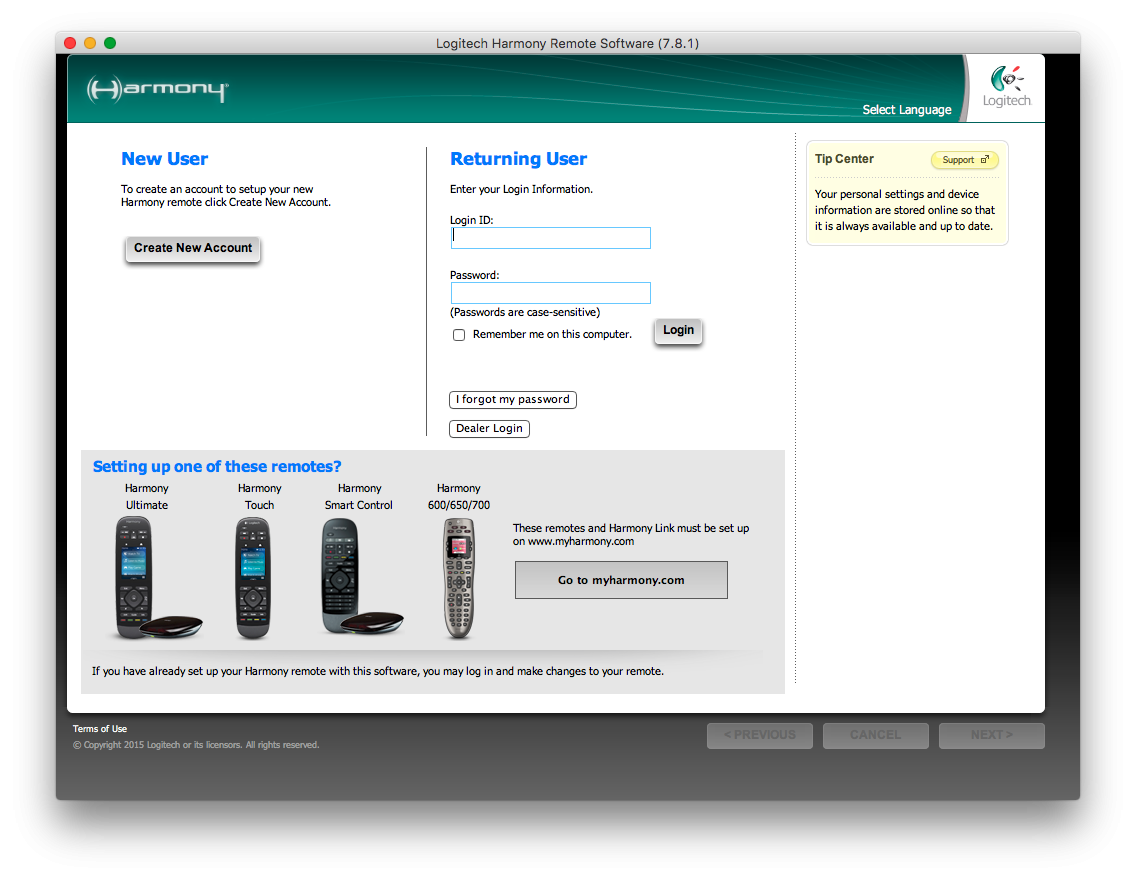The height and width of the screenshot is (880, 1136).
Task: Focus the Login ID field
Action: [551, 238]
